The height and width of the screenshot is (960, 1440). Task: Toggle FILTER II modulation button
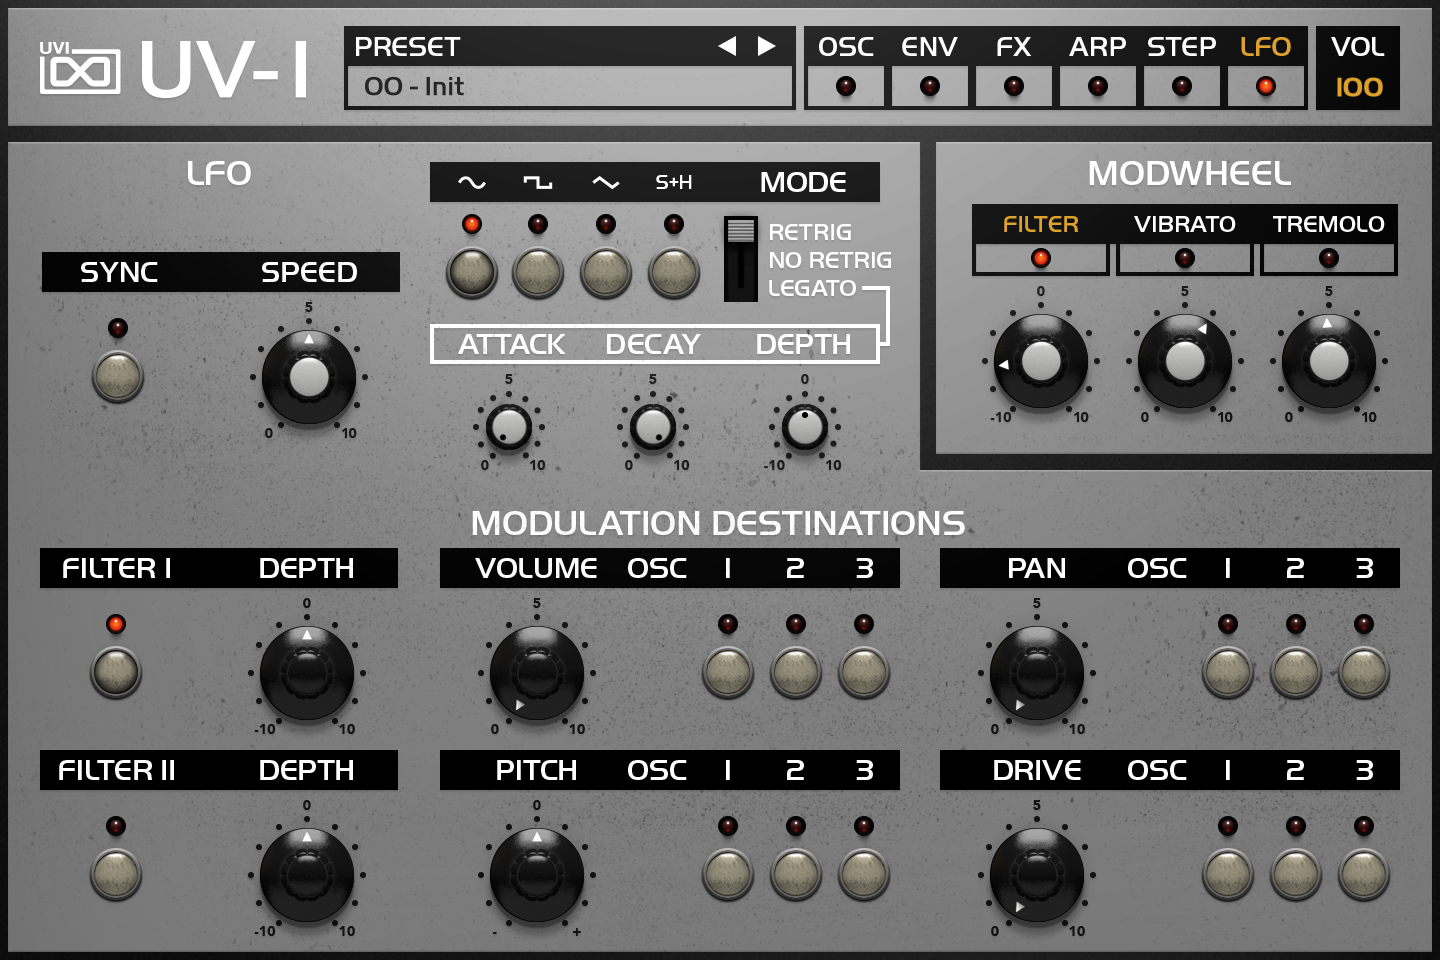116,874
